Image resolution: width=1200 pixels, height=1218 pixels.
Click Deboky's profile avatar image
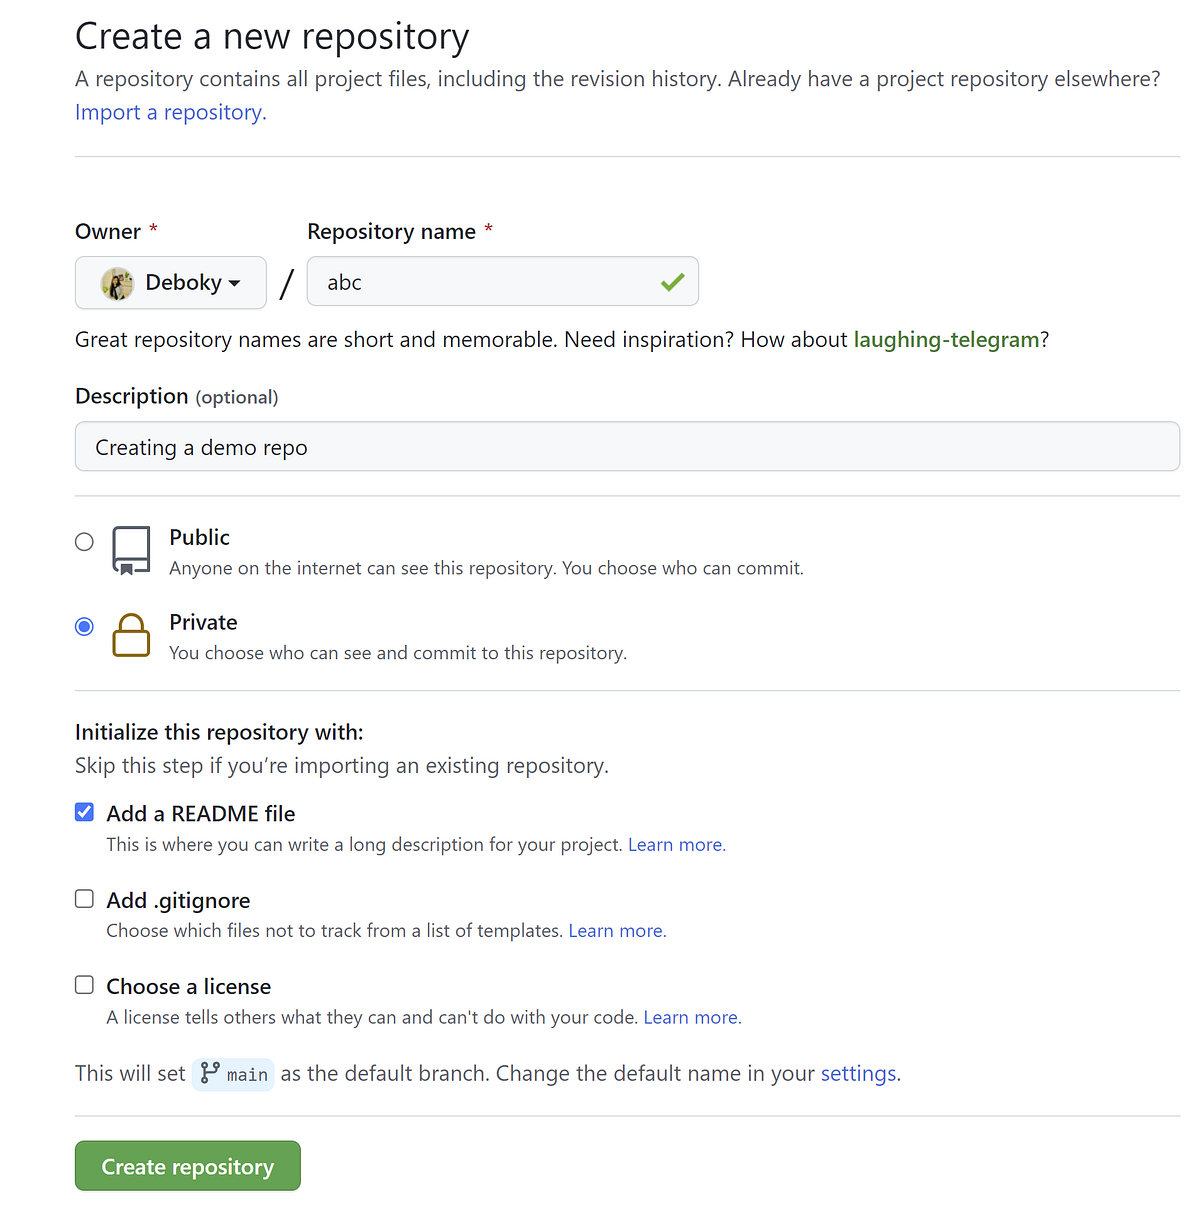pos(117,283)
